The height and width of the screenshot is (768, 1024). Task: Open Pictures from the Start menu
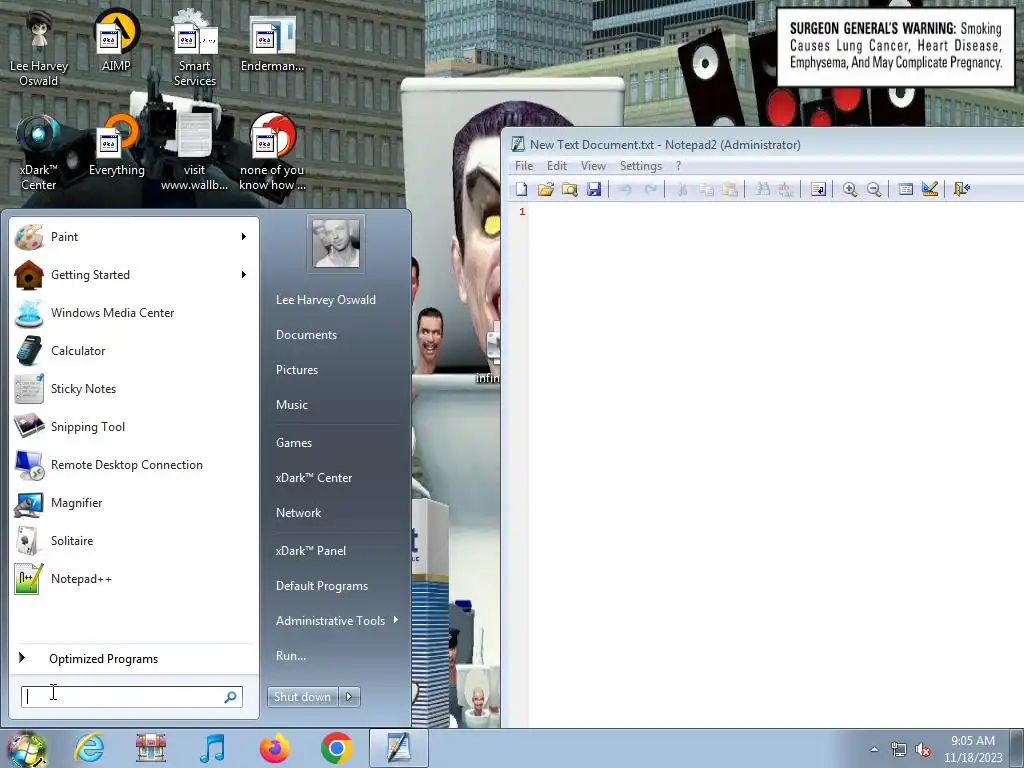(297, 370)
